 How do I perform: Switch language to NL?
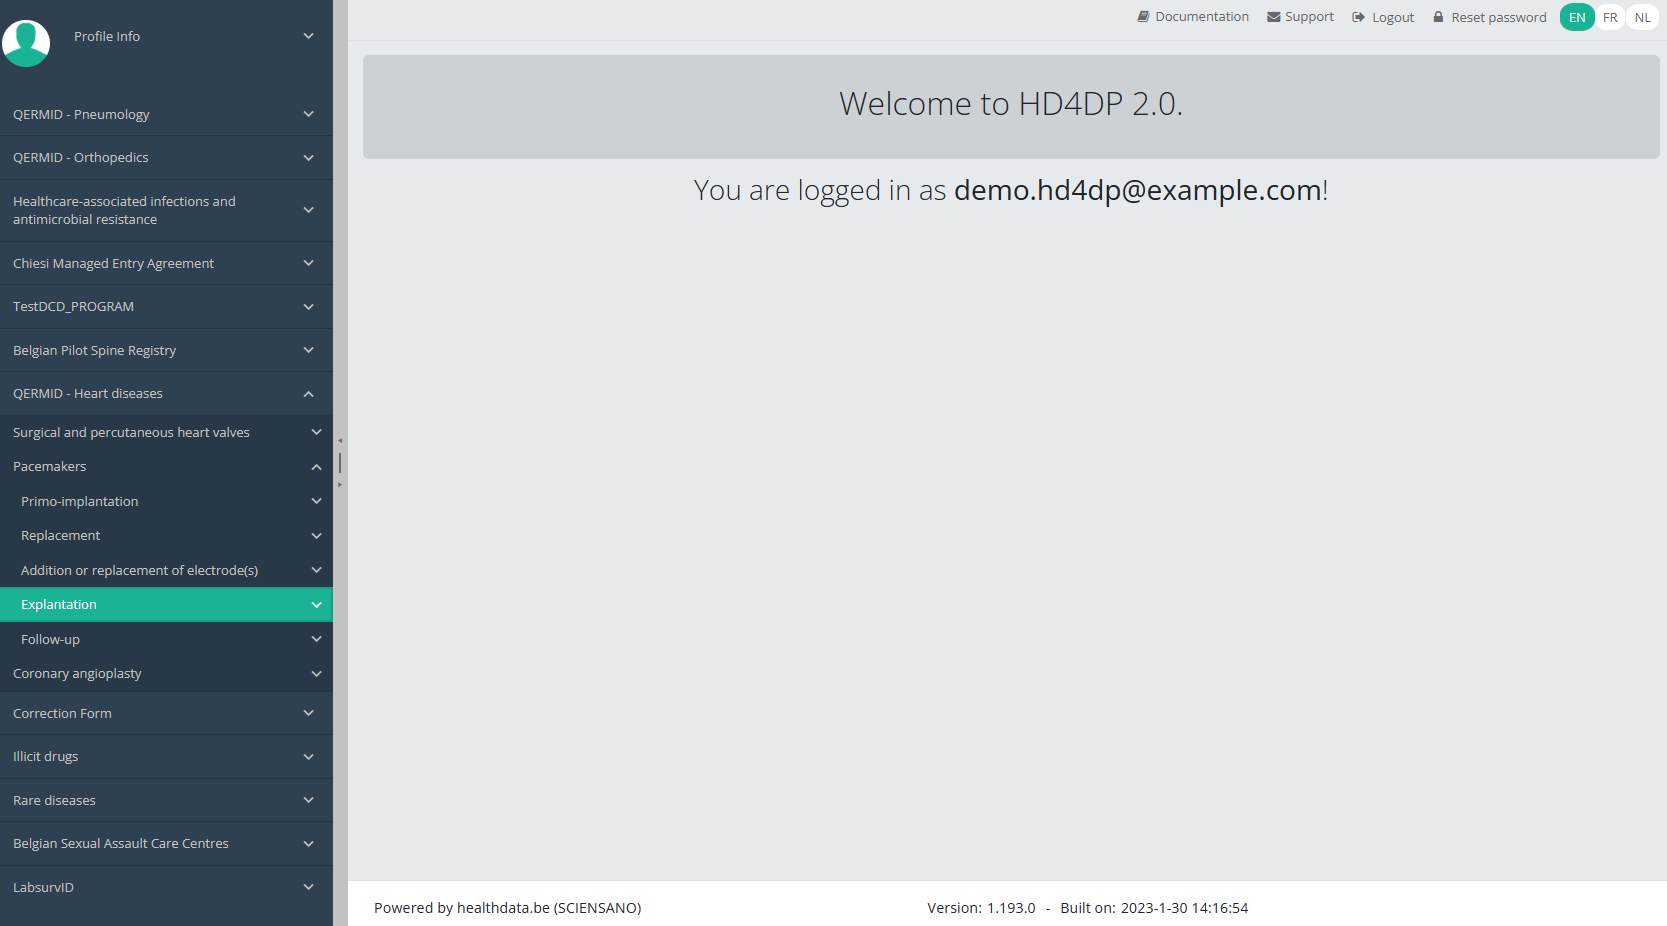tap(1642, 17)
